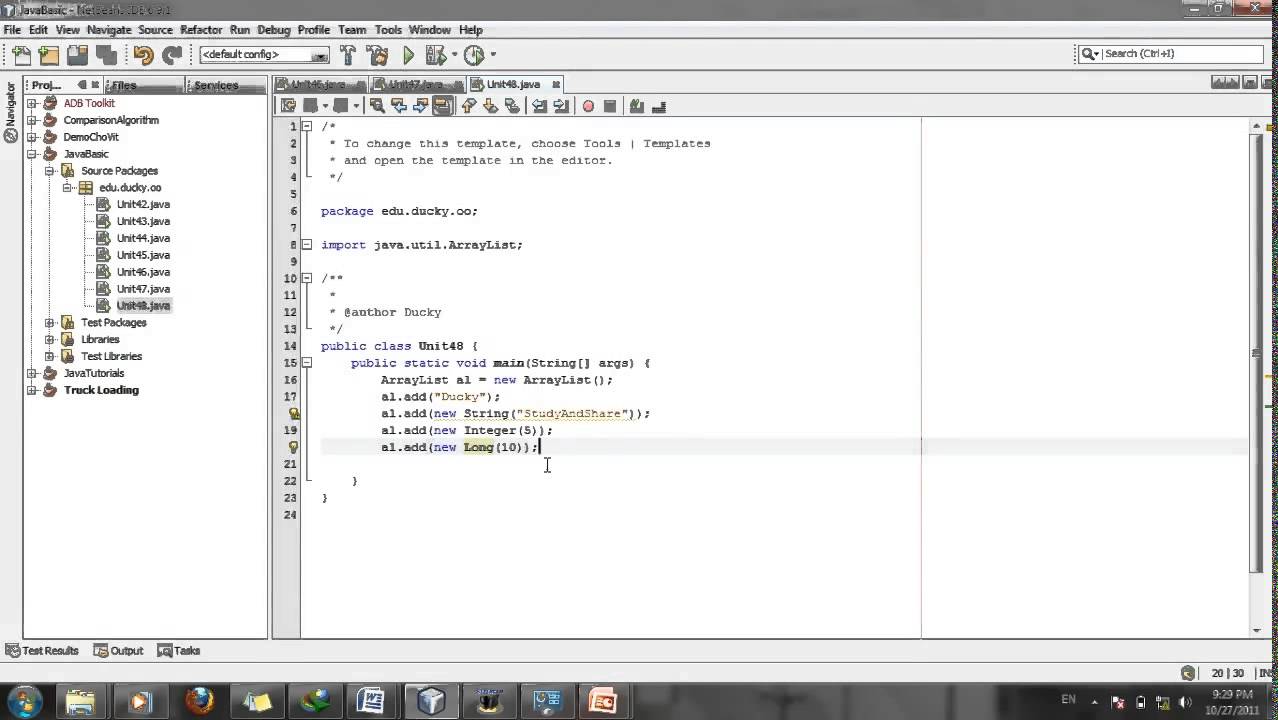Go to next bookmark in editor
Screen dimensions: 1278x720
tap(490, 106)
